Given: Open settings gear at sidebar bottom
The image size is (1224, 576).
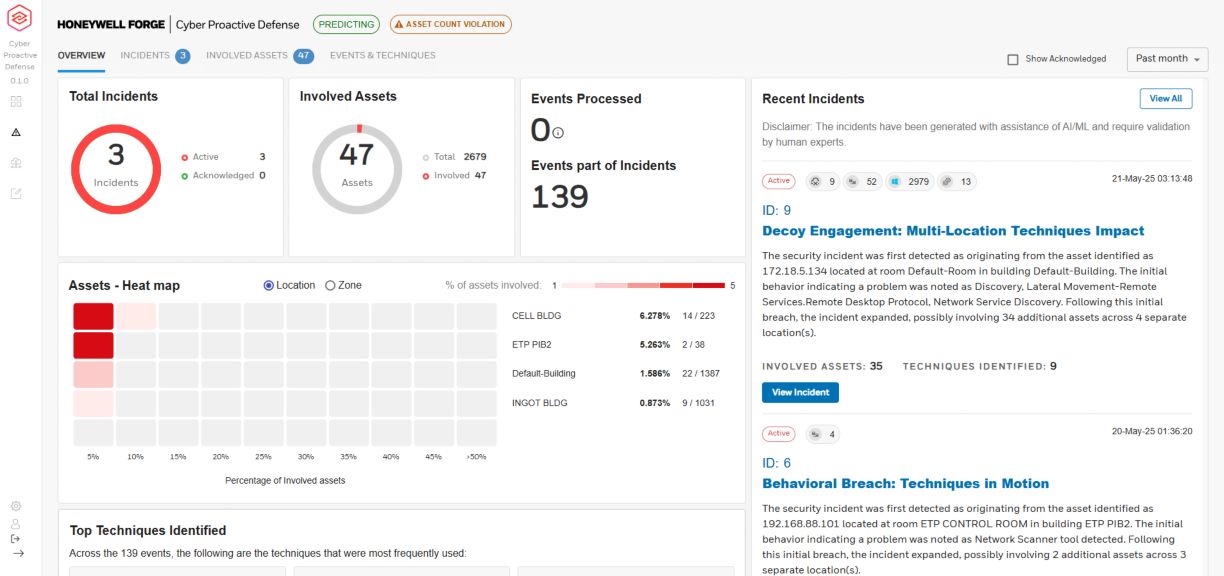Looking at the screenshot, I should [16, 506].
